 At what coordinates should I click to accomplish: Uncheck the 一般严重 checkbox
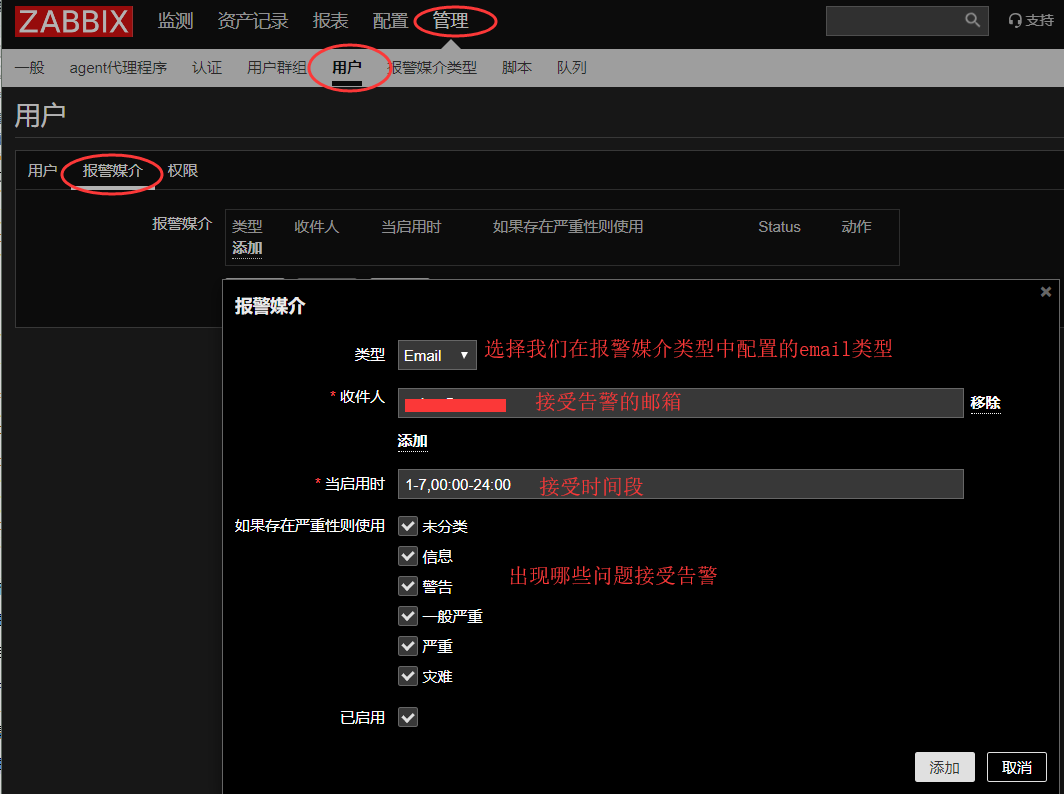pyautogui.click(x=408, y=616)
